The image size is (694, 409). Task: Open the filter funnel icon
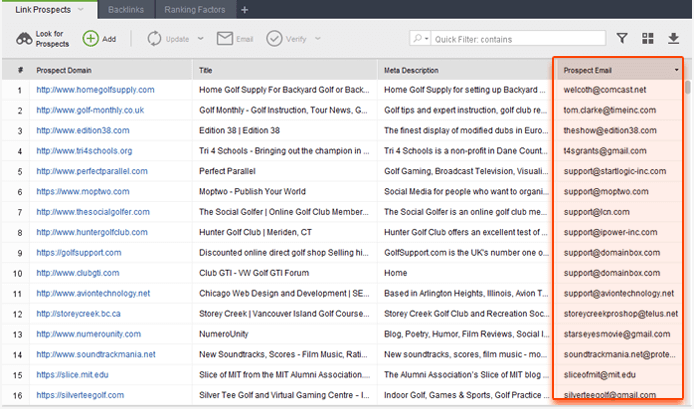coord(622,39)
